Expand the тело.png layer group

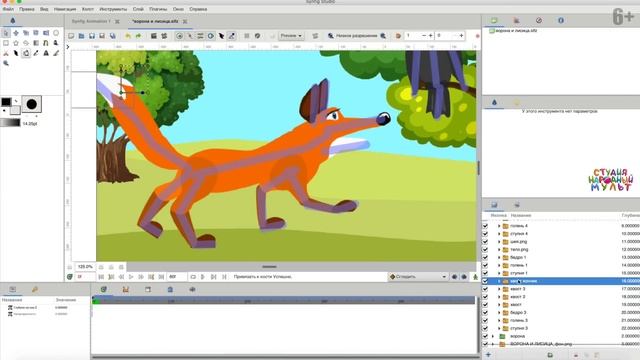pos(499,249)
